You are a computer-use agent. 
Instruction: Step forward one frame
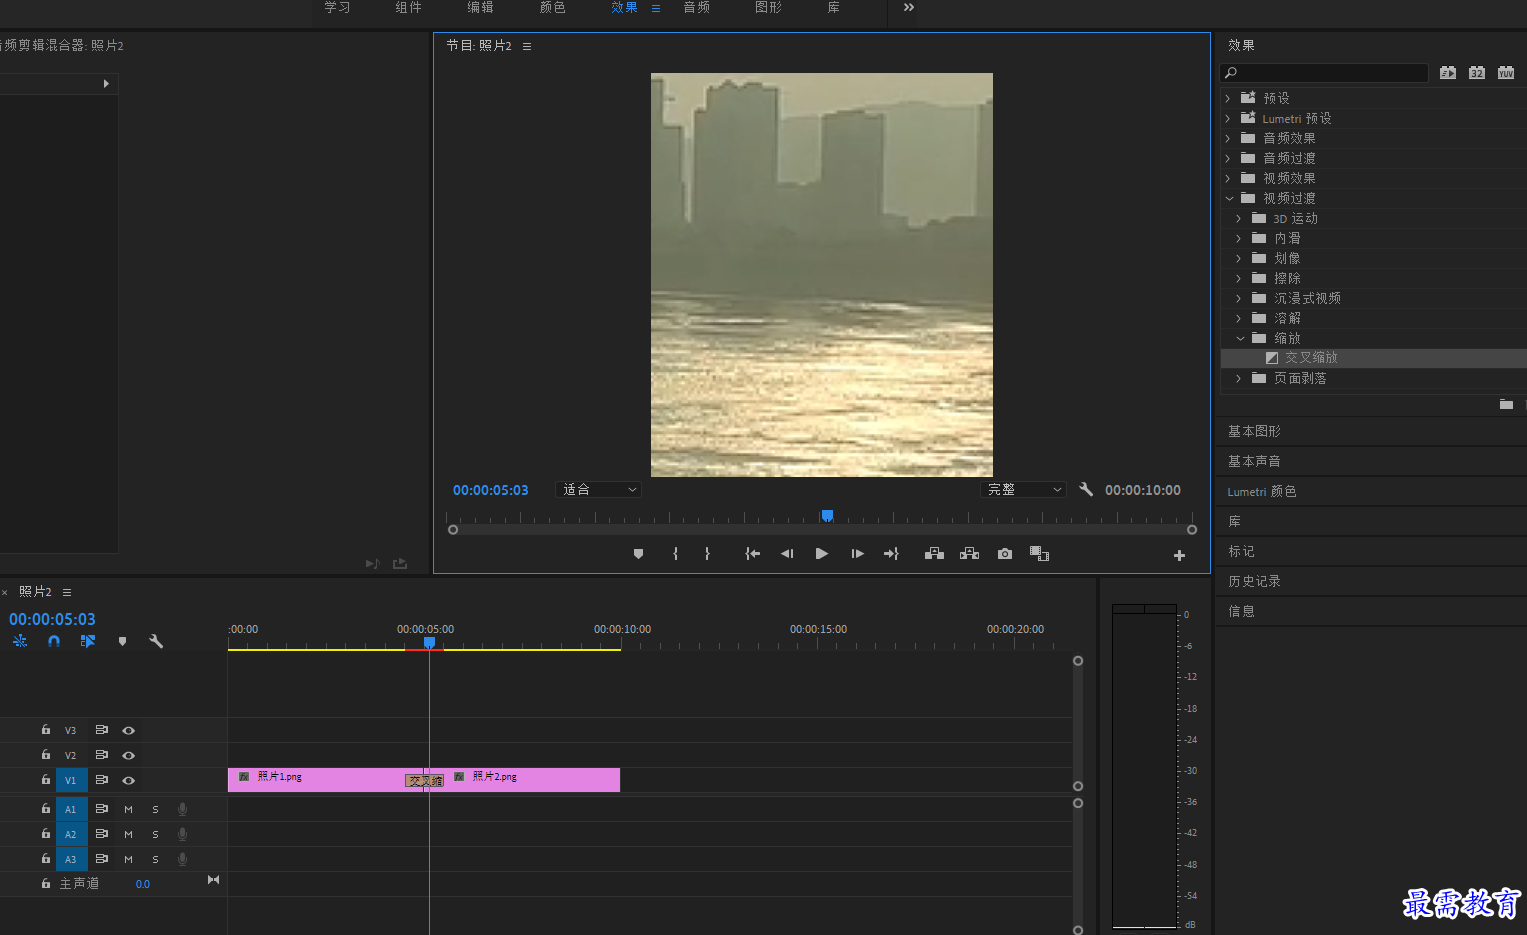[857, 553]
